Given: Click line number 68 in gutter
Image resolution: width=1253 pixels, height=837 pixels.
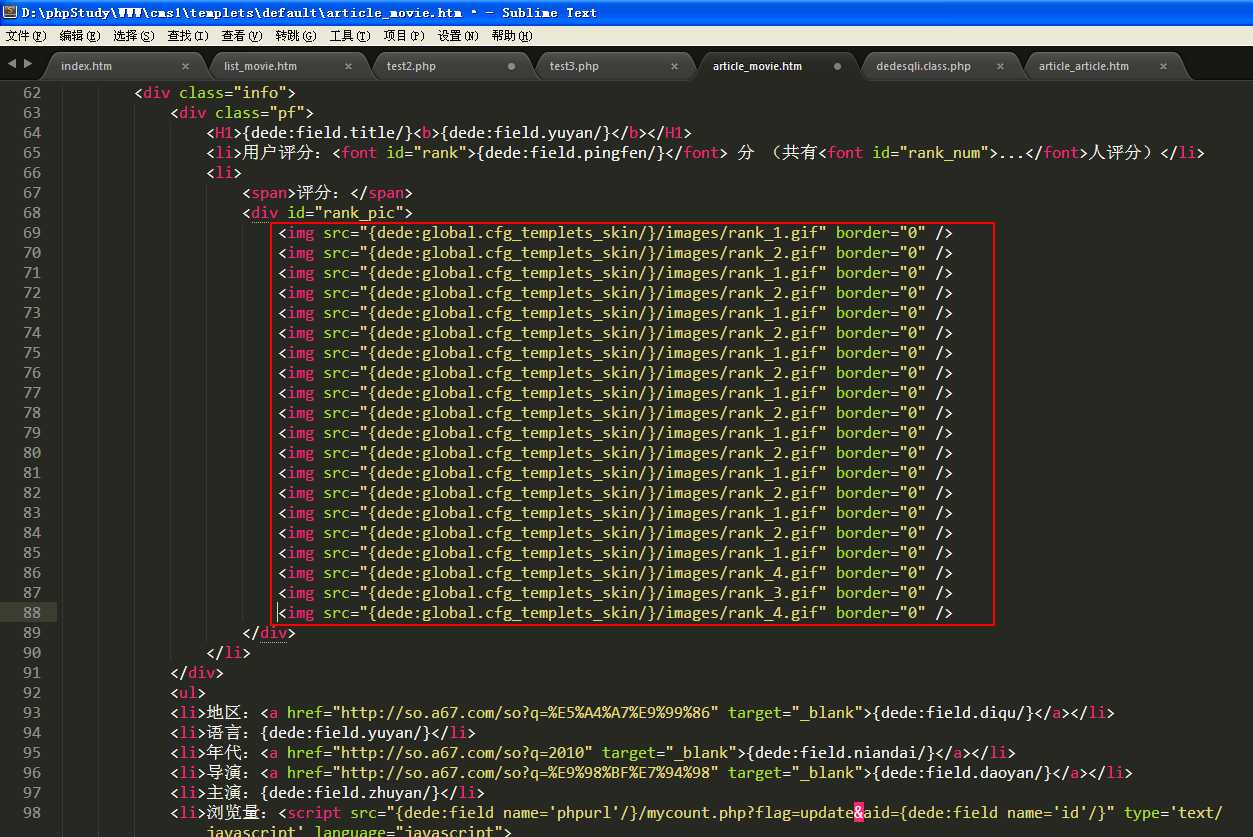Looking at the screenshot, I should [x=32, y=213].
